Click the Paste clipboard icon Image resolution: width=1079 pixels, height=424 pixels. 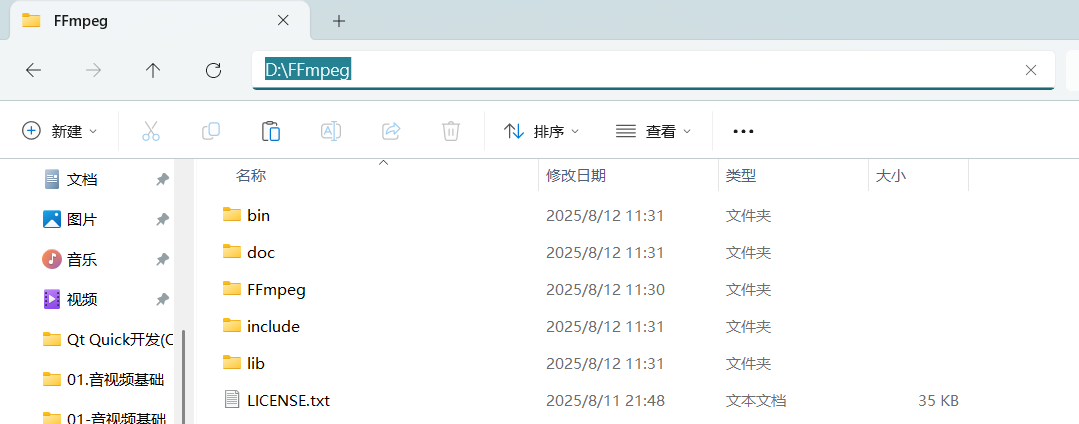pos(270,131)
